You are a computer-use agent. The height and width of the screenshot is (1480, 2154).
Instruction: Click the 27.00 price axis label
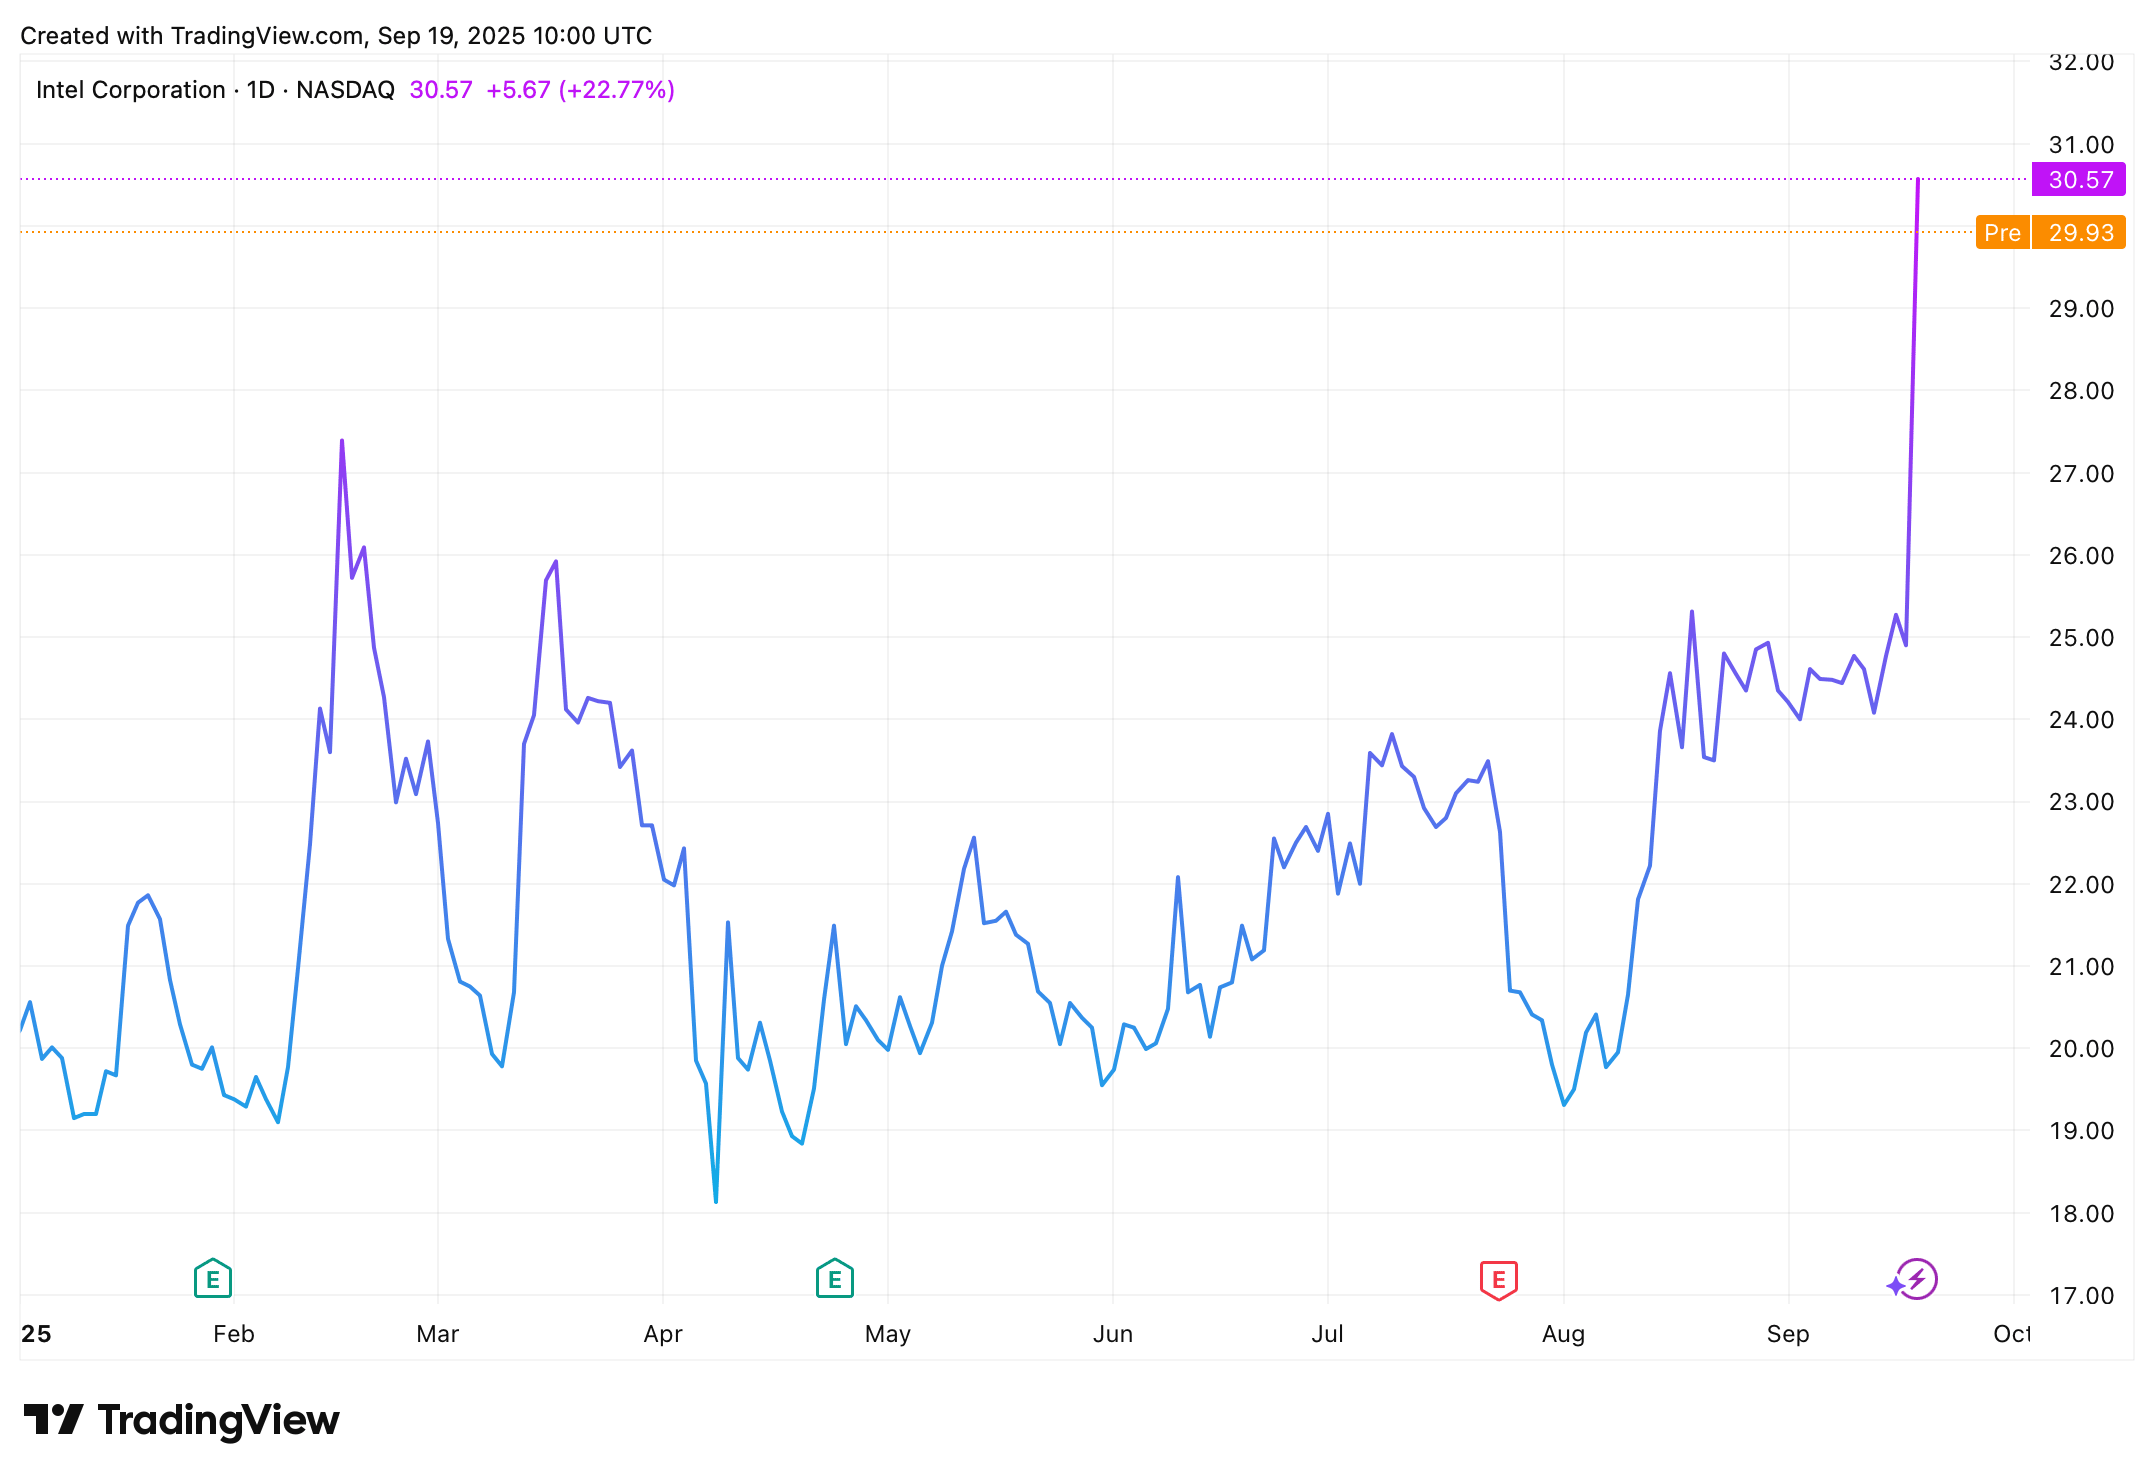pyautogui.click(x=2081, y=473)
